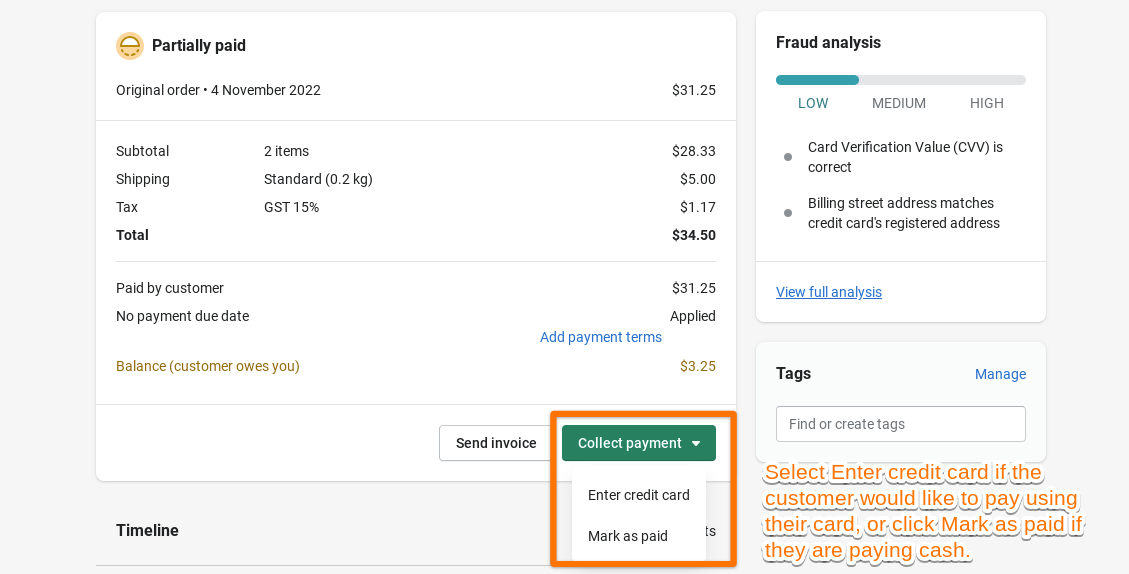
Task: Click the Balance (customer owes you) text
Action: point(208,366)
